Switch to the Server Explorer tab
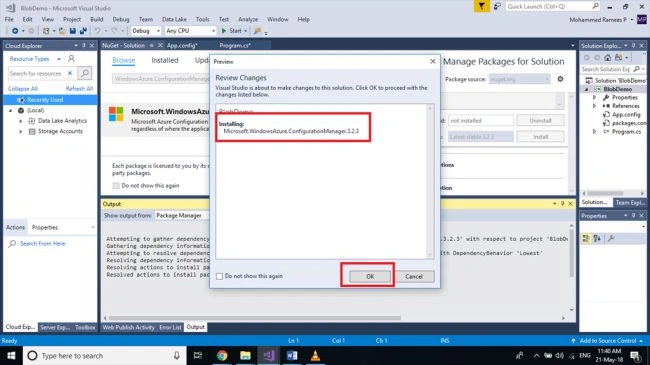The image size is (650, 365). pos(55,327)
